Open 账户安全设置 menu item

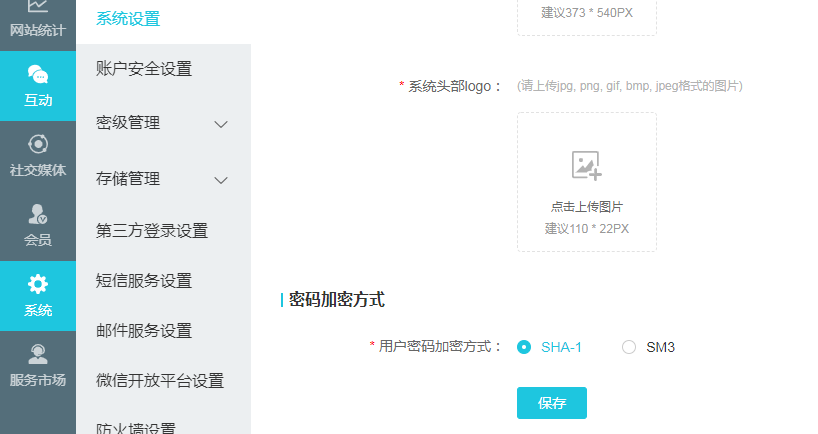(x=144, y=69)
